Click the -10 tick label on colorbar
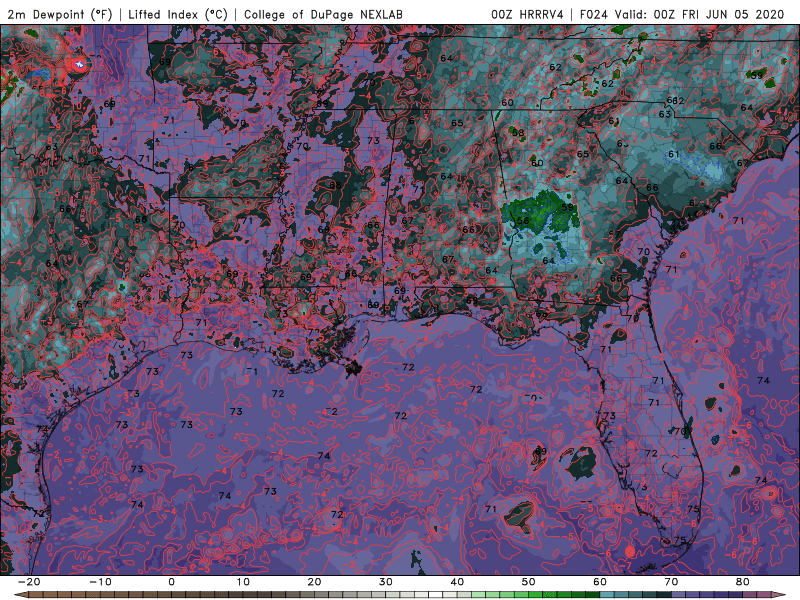 (x=100, y=582)
